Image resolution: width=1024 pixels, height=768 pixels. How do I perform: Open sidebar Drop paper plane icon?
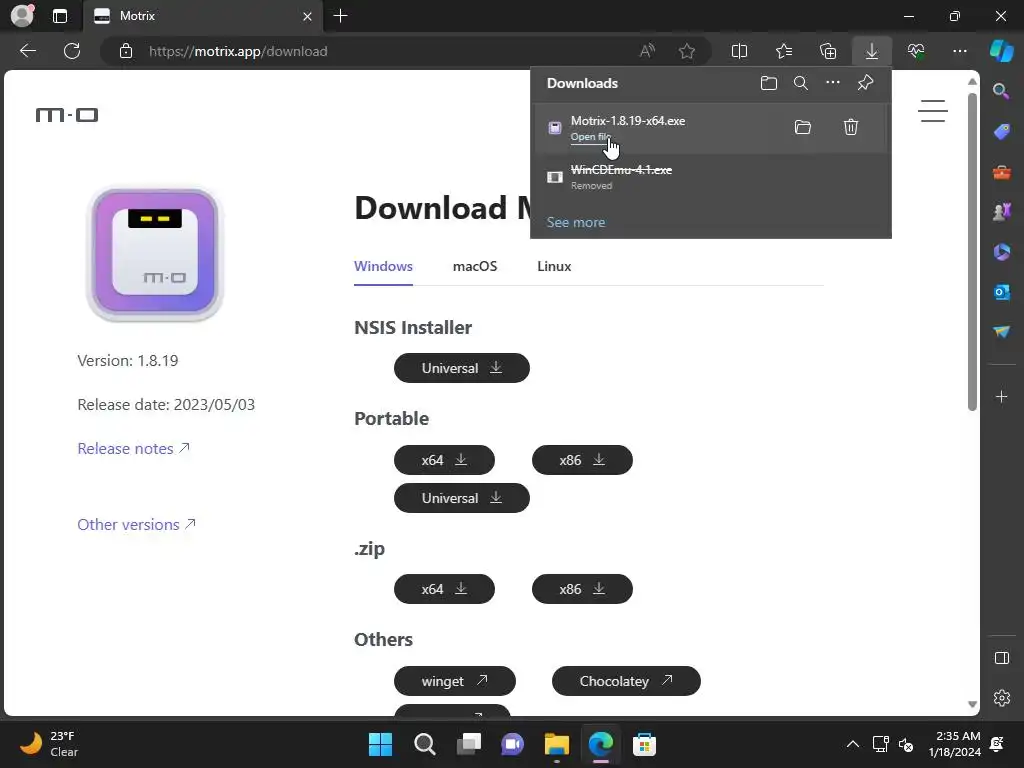click(x=1001, y=332)
